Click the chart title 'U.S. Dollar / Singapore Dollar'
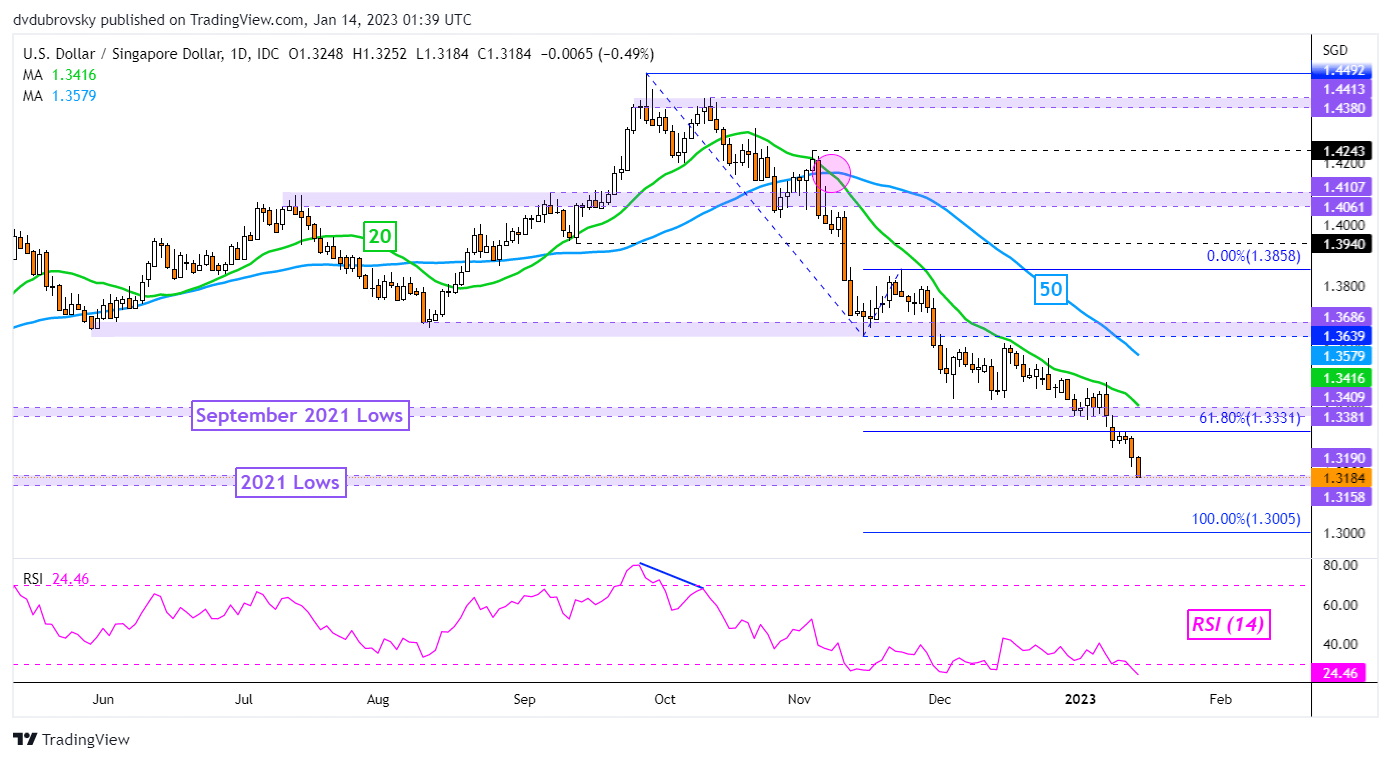This screenshot has height=761, width=1391. pyautogui.click(x=121, y=54)
